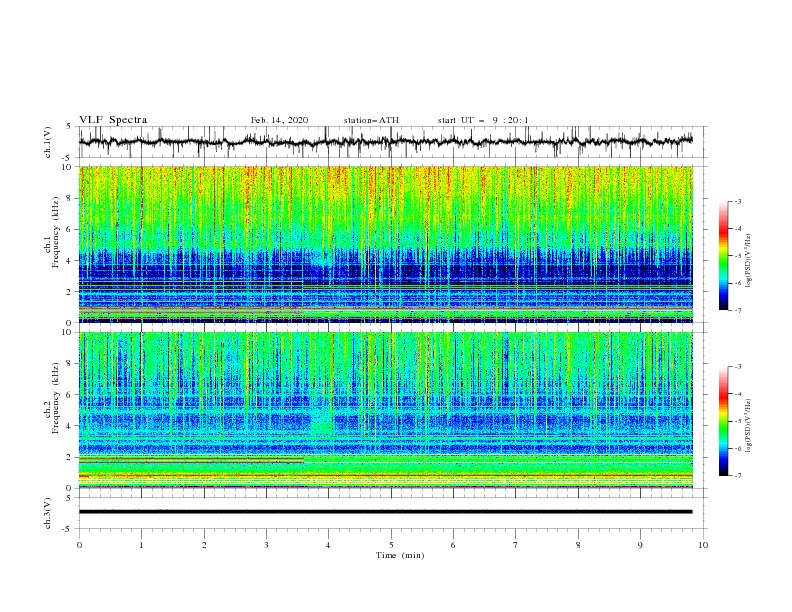Click the "station=ATH" header text

tap(371, 120)
